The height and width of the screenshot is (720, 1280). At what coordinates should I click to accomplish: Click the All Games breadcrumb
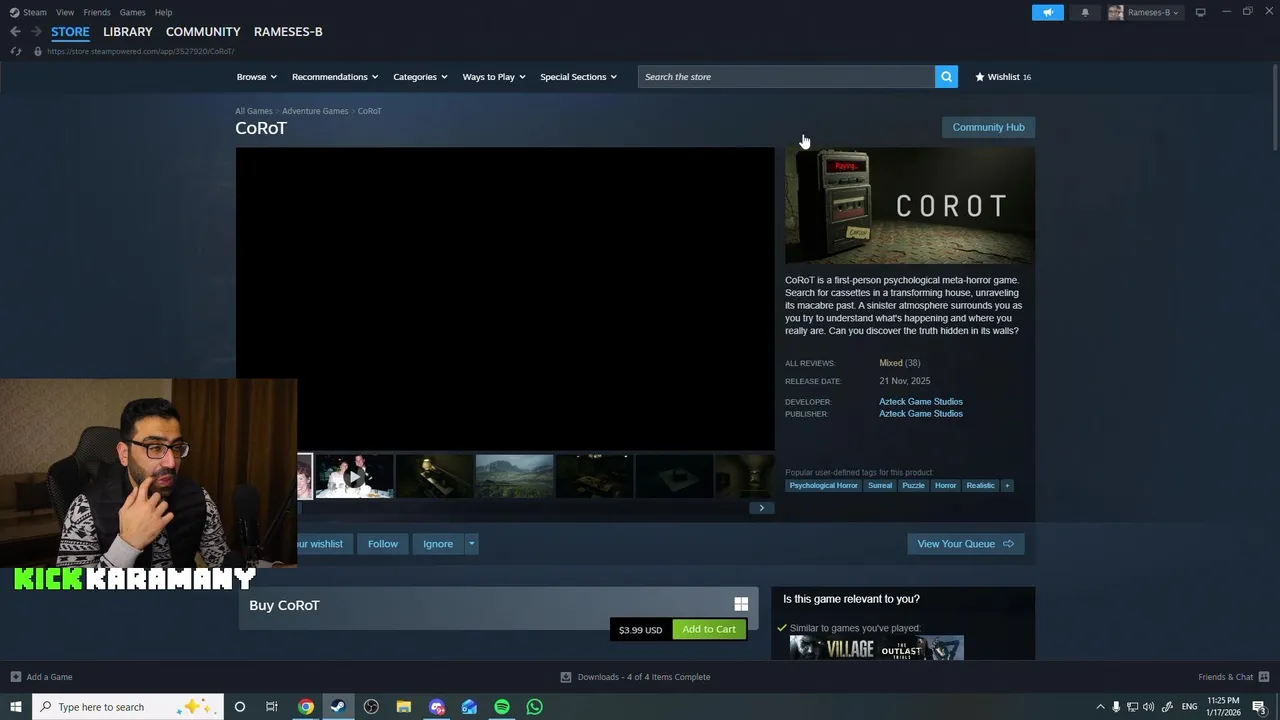(254, 111)
